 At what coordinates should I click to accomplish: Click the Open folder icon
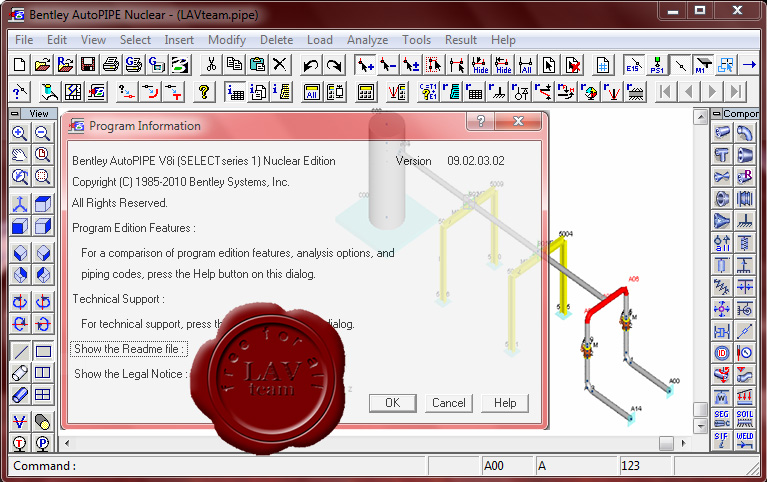pos(43,65)
